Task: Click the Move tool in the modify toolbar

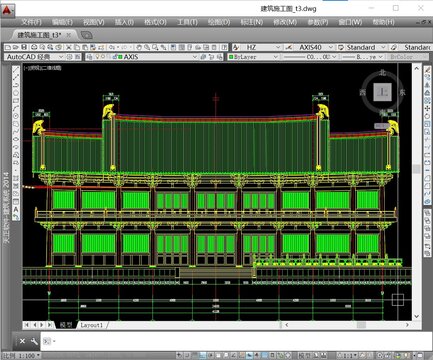Action: [427, 108]
